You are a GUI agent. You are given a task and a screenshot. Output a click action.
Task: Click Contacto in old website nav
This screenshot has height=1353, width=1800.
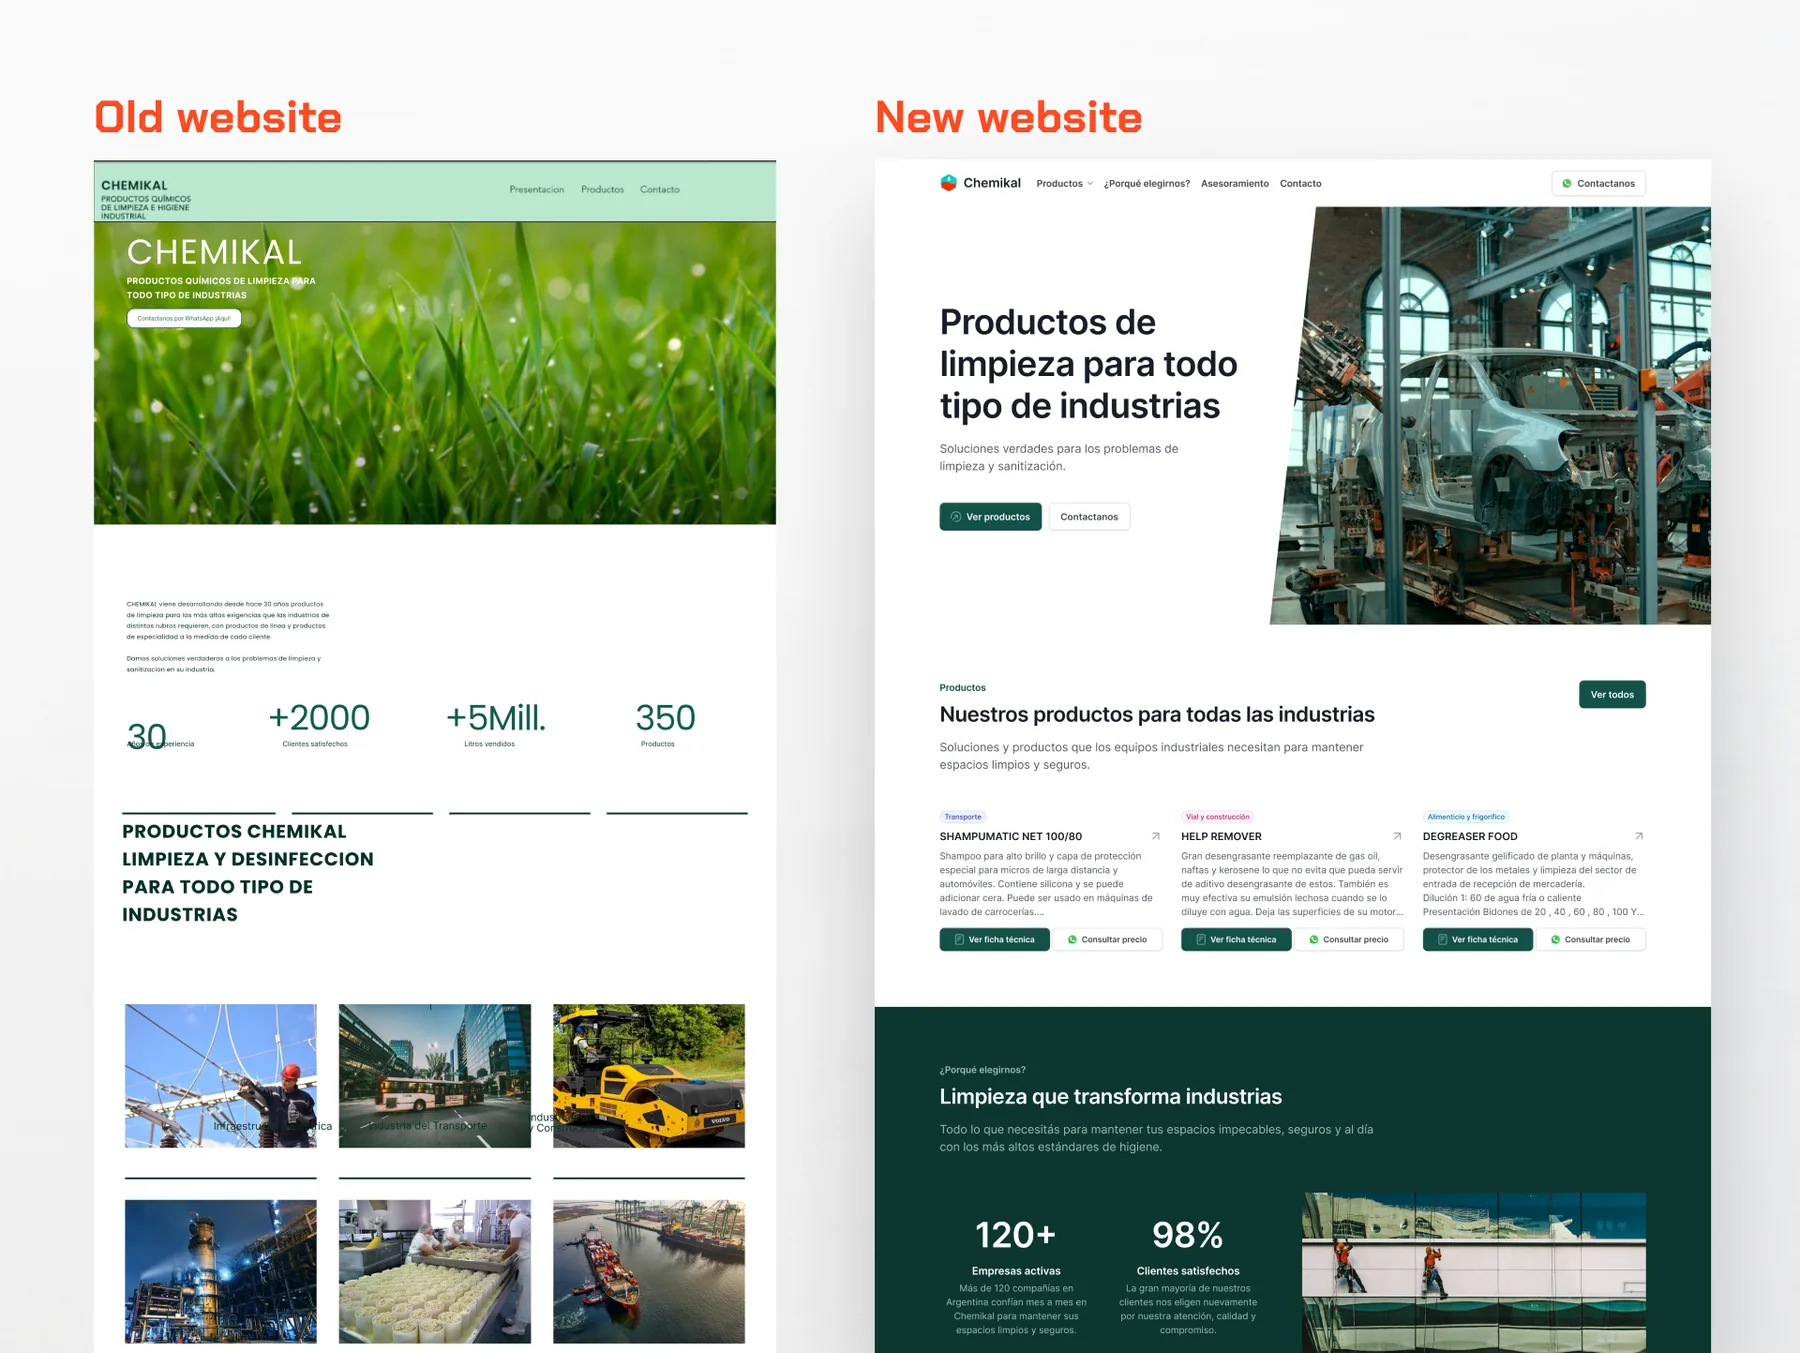pyautogui.click(x=659, y=189)
